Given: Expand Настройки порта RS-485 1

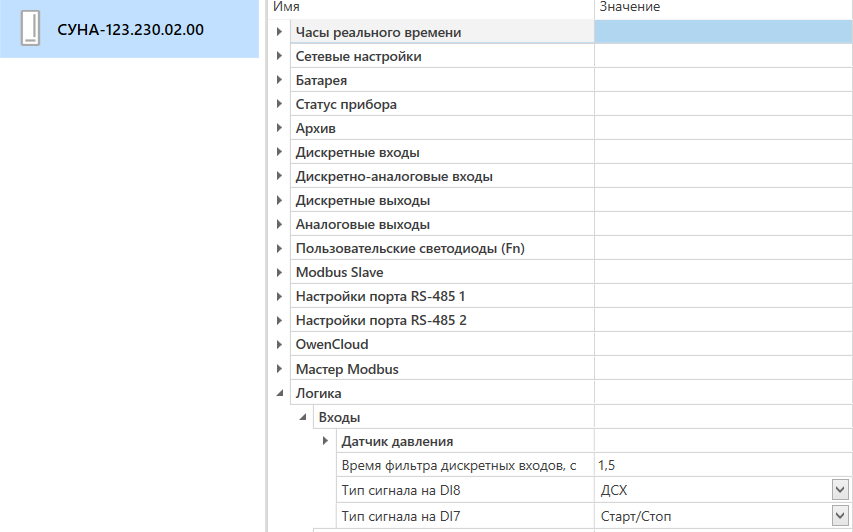Looking at the screenshot, I should pyautogui.click(x=279, y=295).
